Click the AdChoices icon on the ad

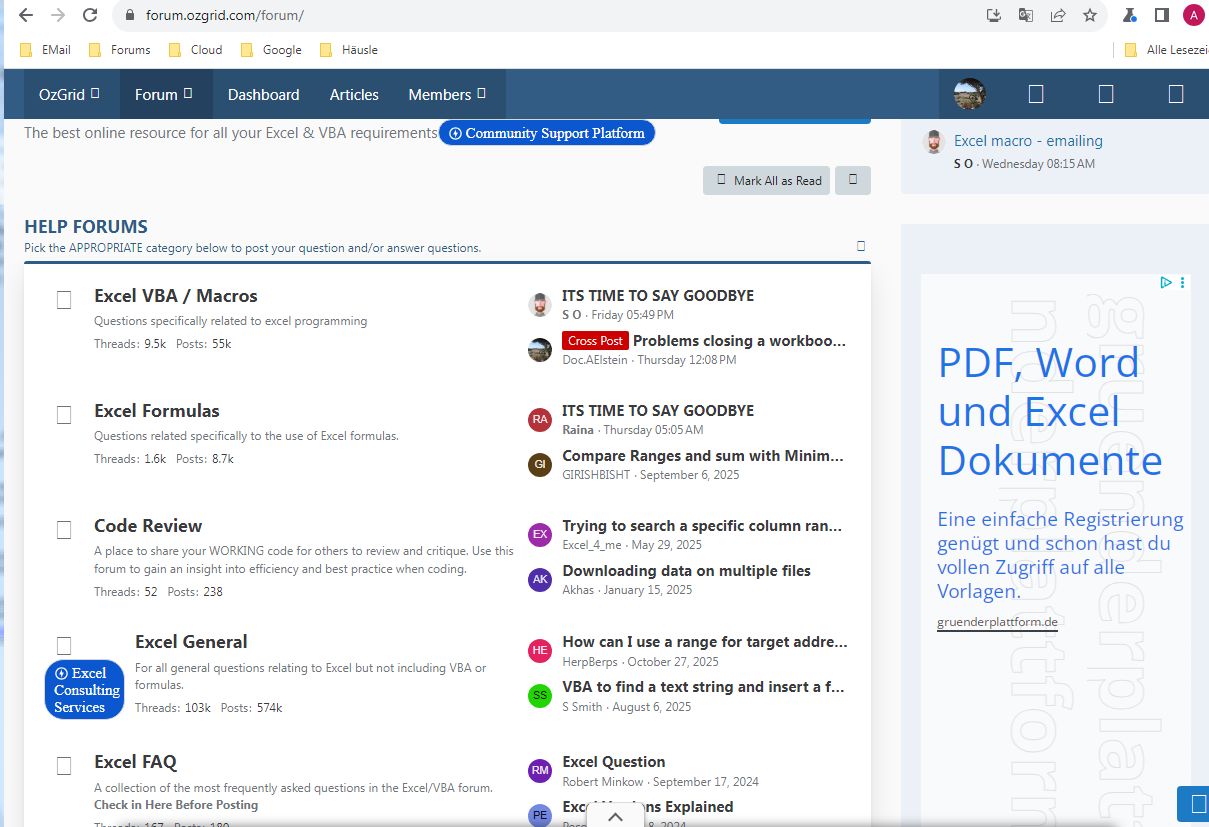tap(1166, 283)
